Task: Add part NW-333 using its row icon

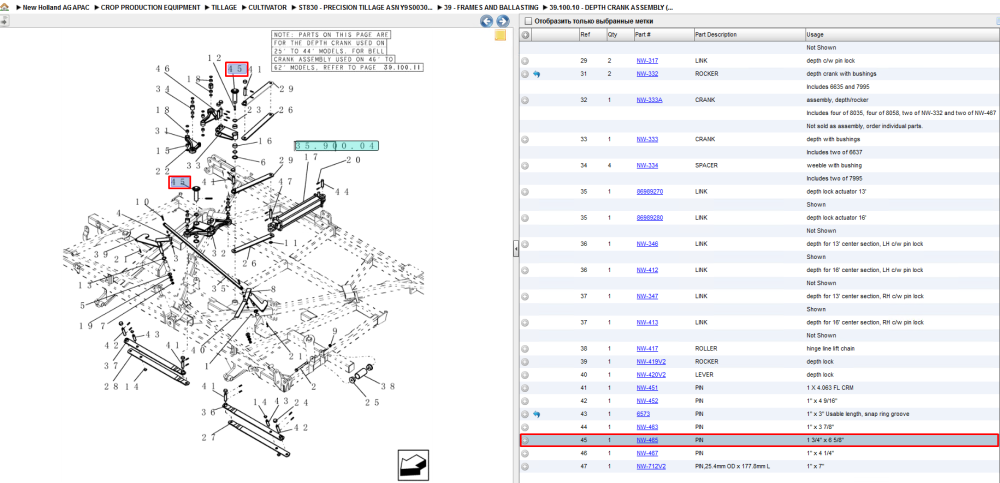Action: coord(526,139)
